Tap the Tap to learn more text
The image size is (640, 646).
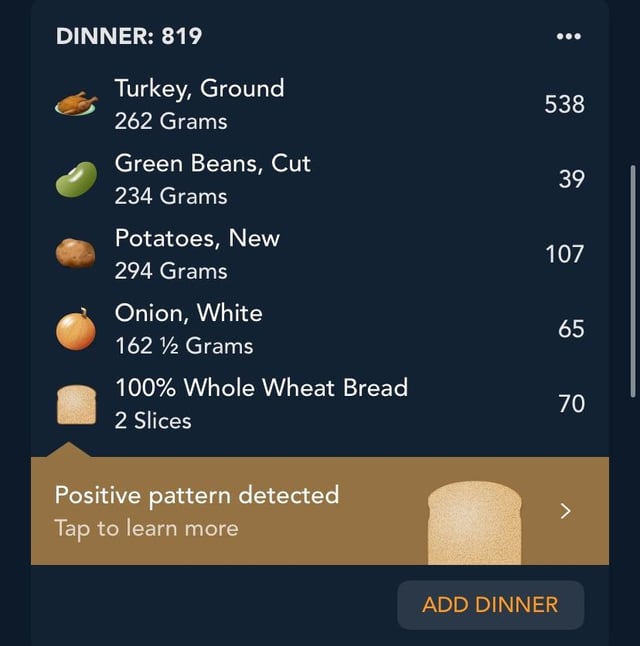tap(146, 529)
